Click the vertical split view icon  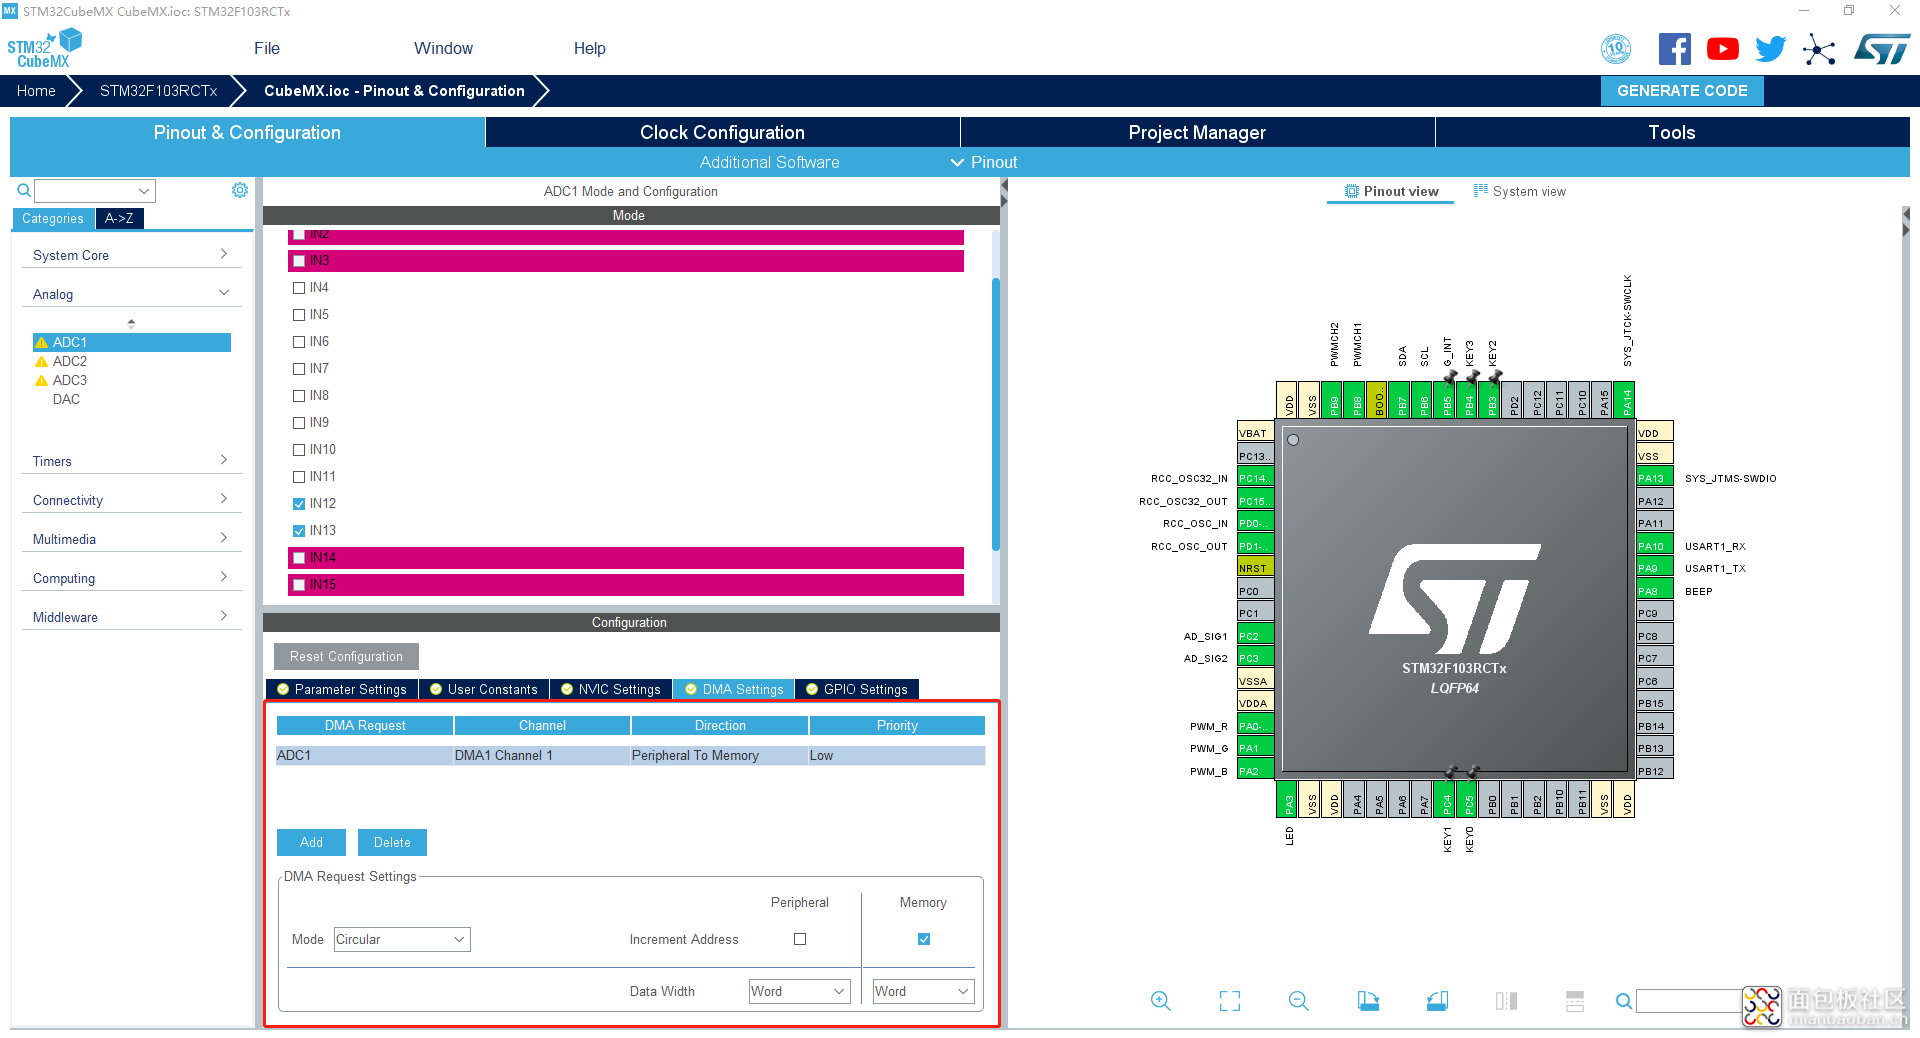coord(1506,1001)
